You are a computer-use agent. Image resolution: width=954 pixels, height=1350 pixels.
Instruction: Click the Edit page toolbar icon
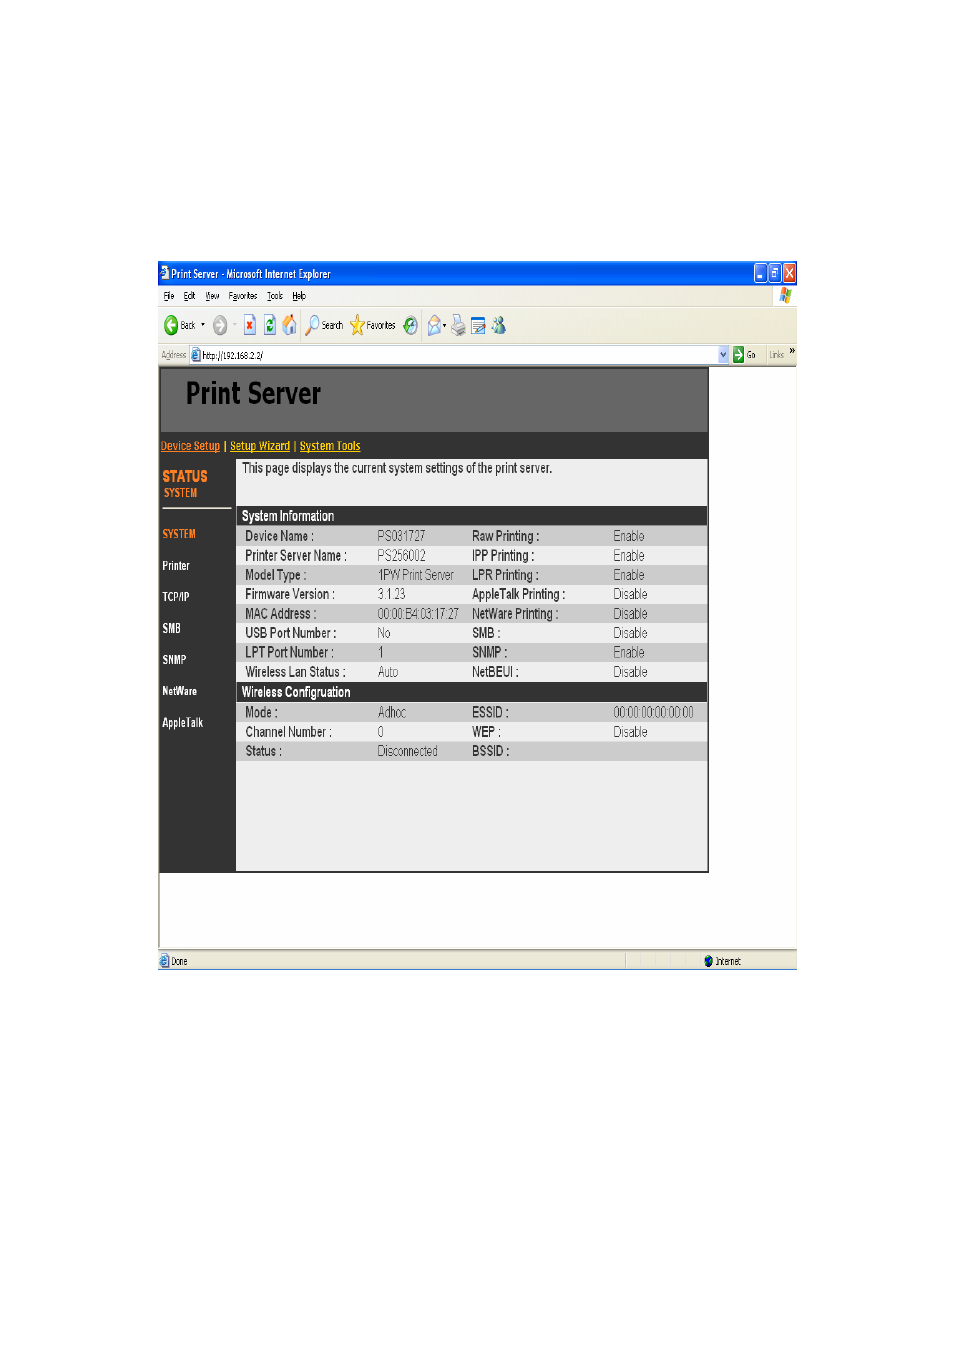(x=478, y=325)
